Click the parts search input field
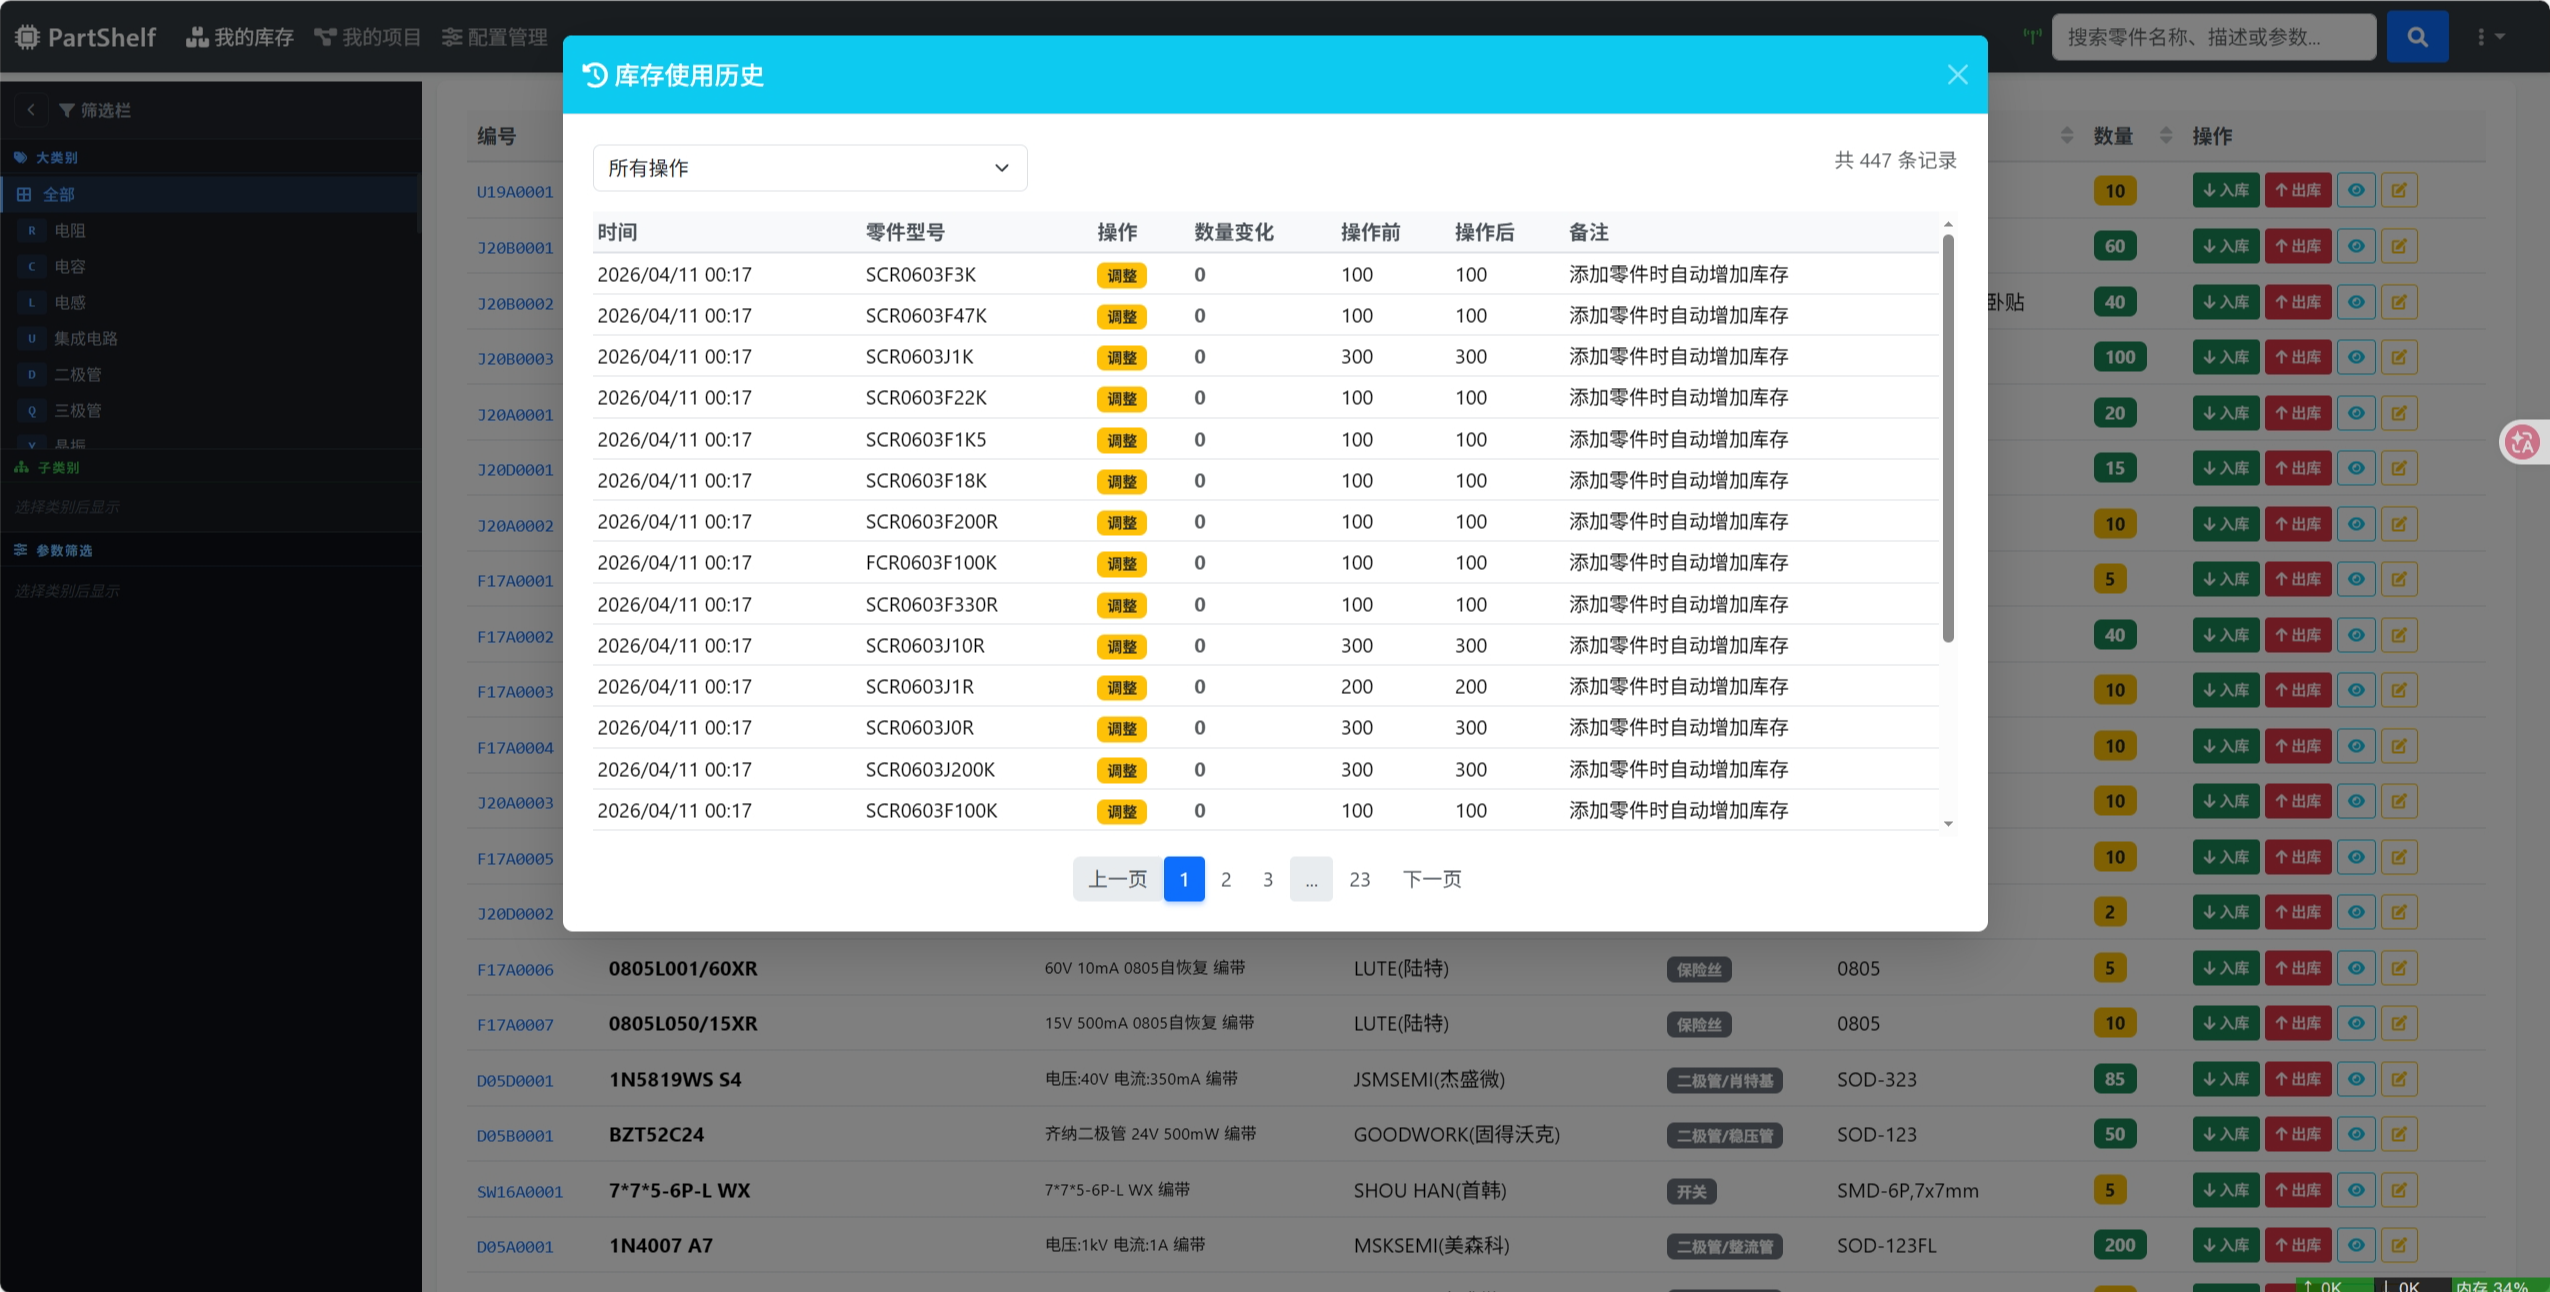Screen dimensions: 2550x1292 (x=2214, y=37)
